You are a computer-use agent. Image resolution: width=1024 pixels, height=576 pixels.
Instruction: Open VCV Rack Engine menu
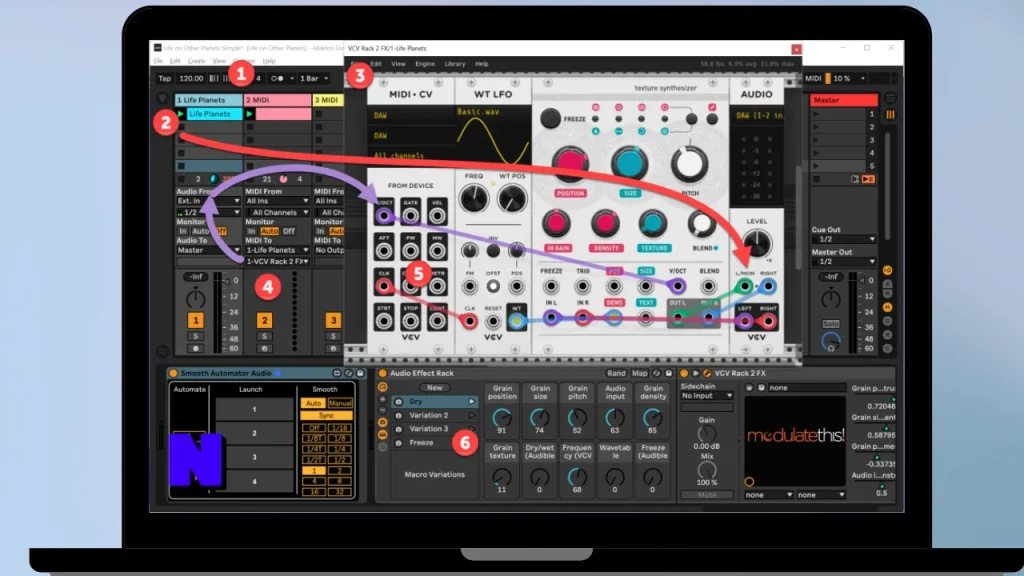424,64
